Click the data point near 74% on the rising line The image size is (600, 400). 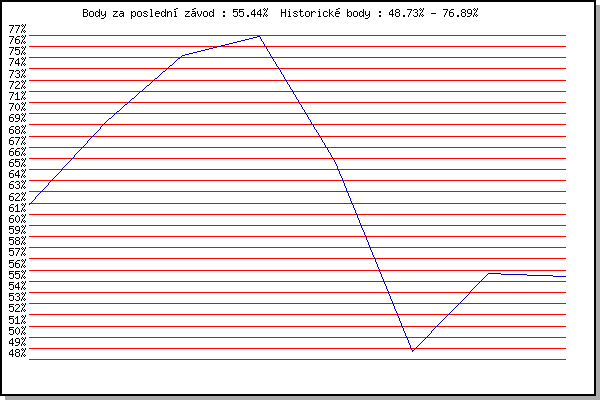point(183,56)
